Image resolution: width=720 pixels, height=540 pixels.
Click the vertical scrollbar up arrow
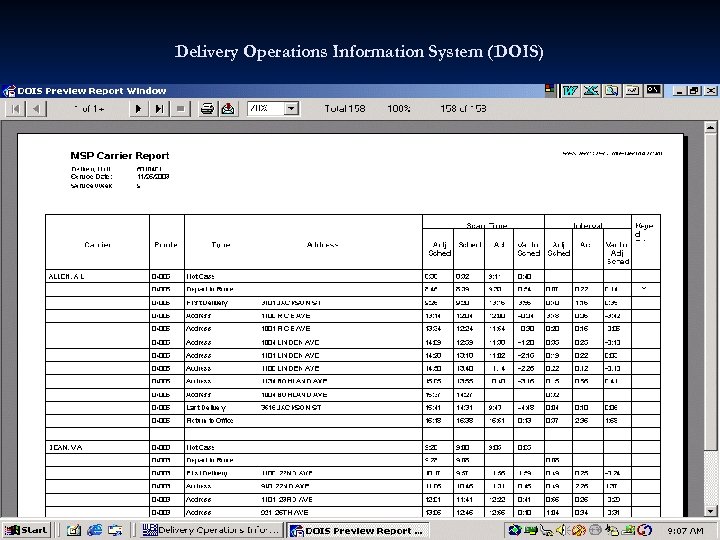pyautogui.click(x=710, y=127)
